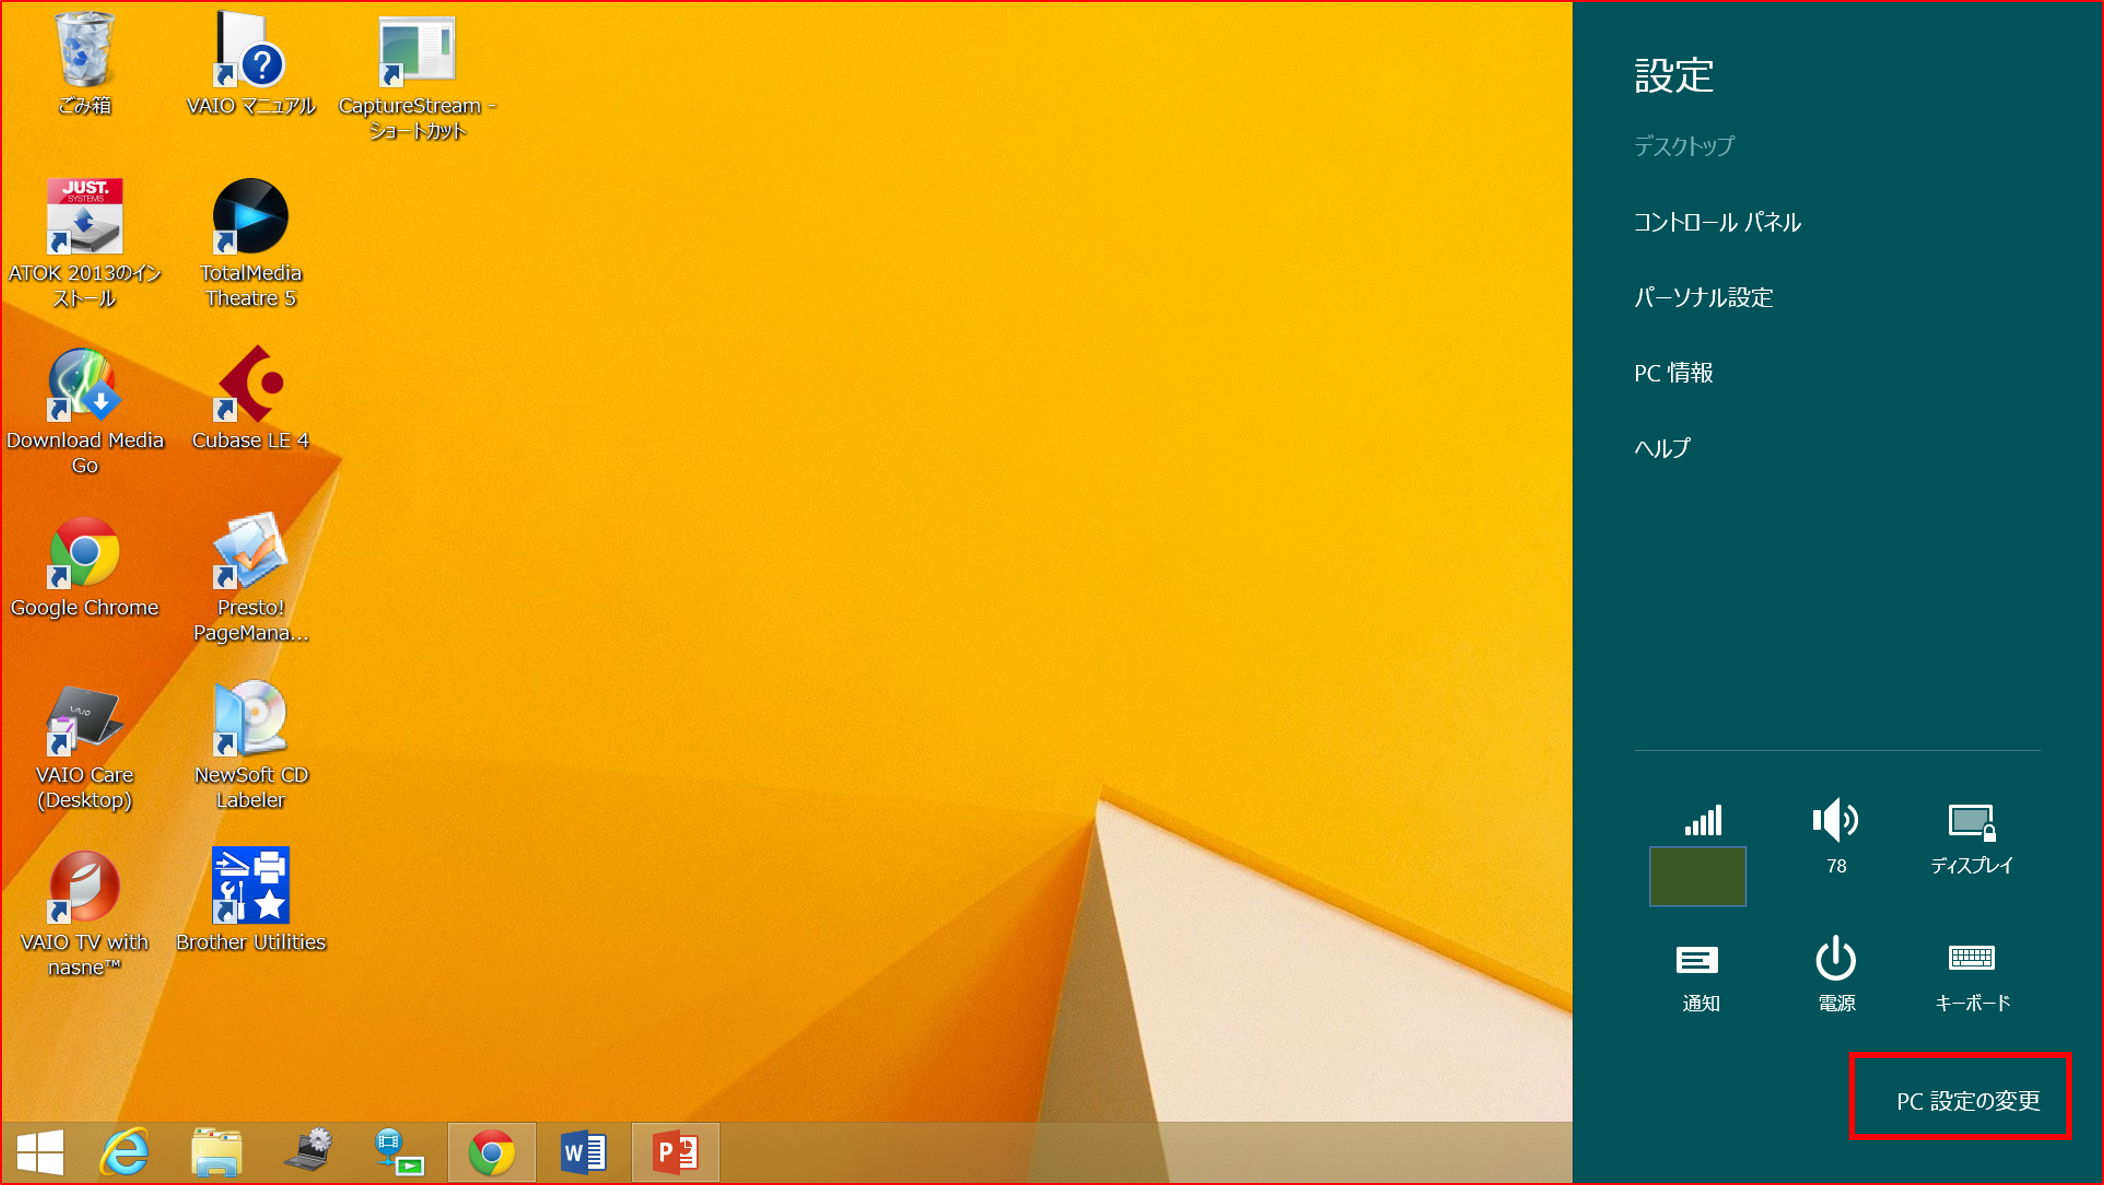This screenshot has height=1185, width=2104.
Task: Select NewSoft CD Labeler icon
Action: click(250, 746)
